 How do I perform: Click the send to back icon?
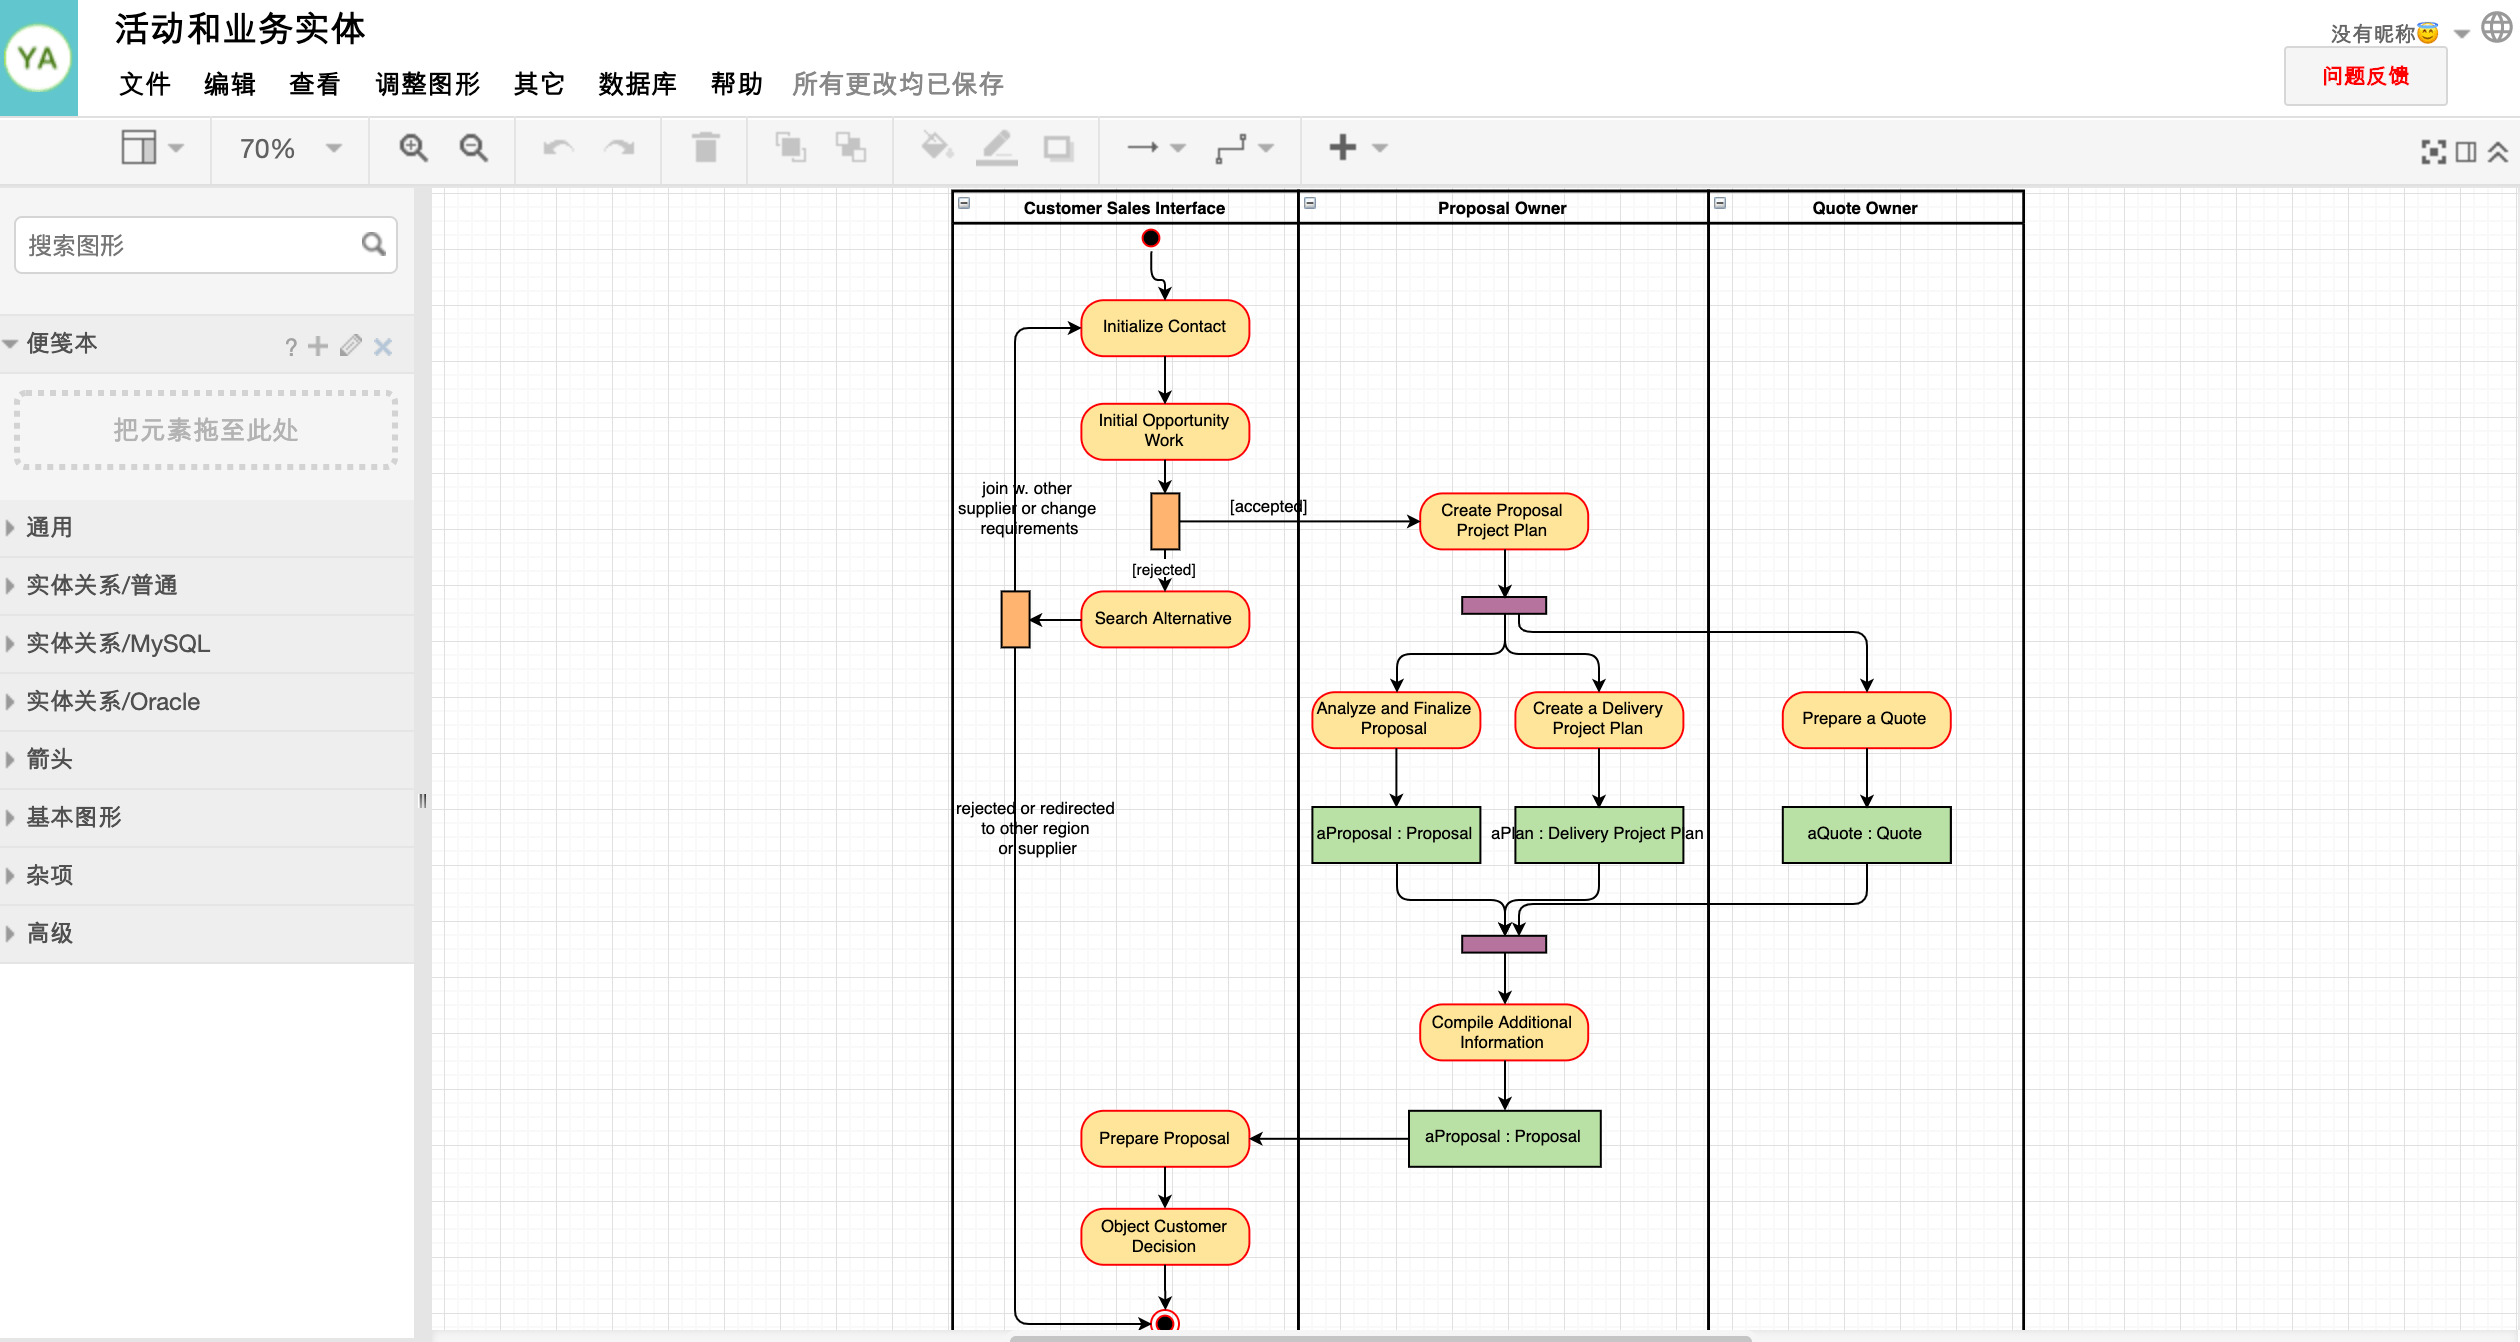(851, 148)
